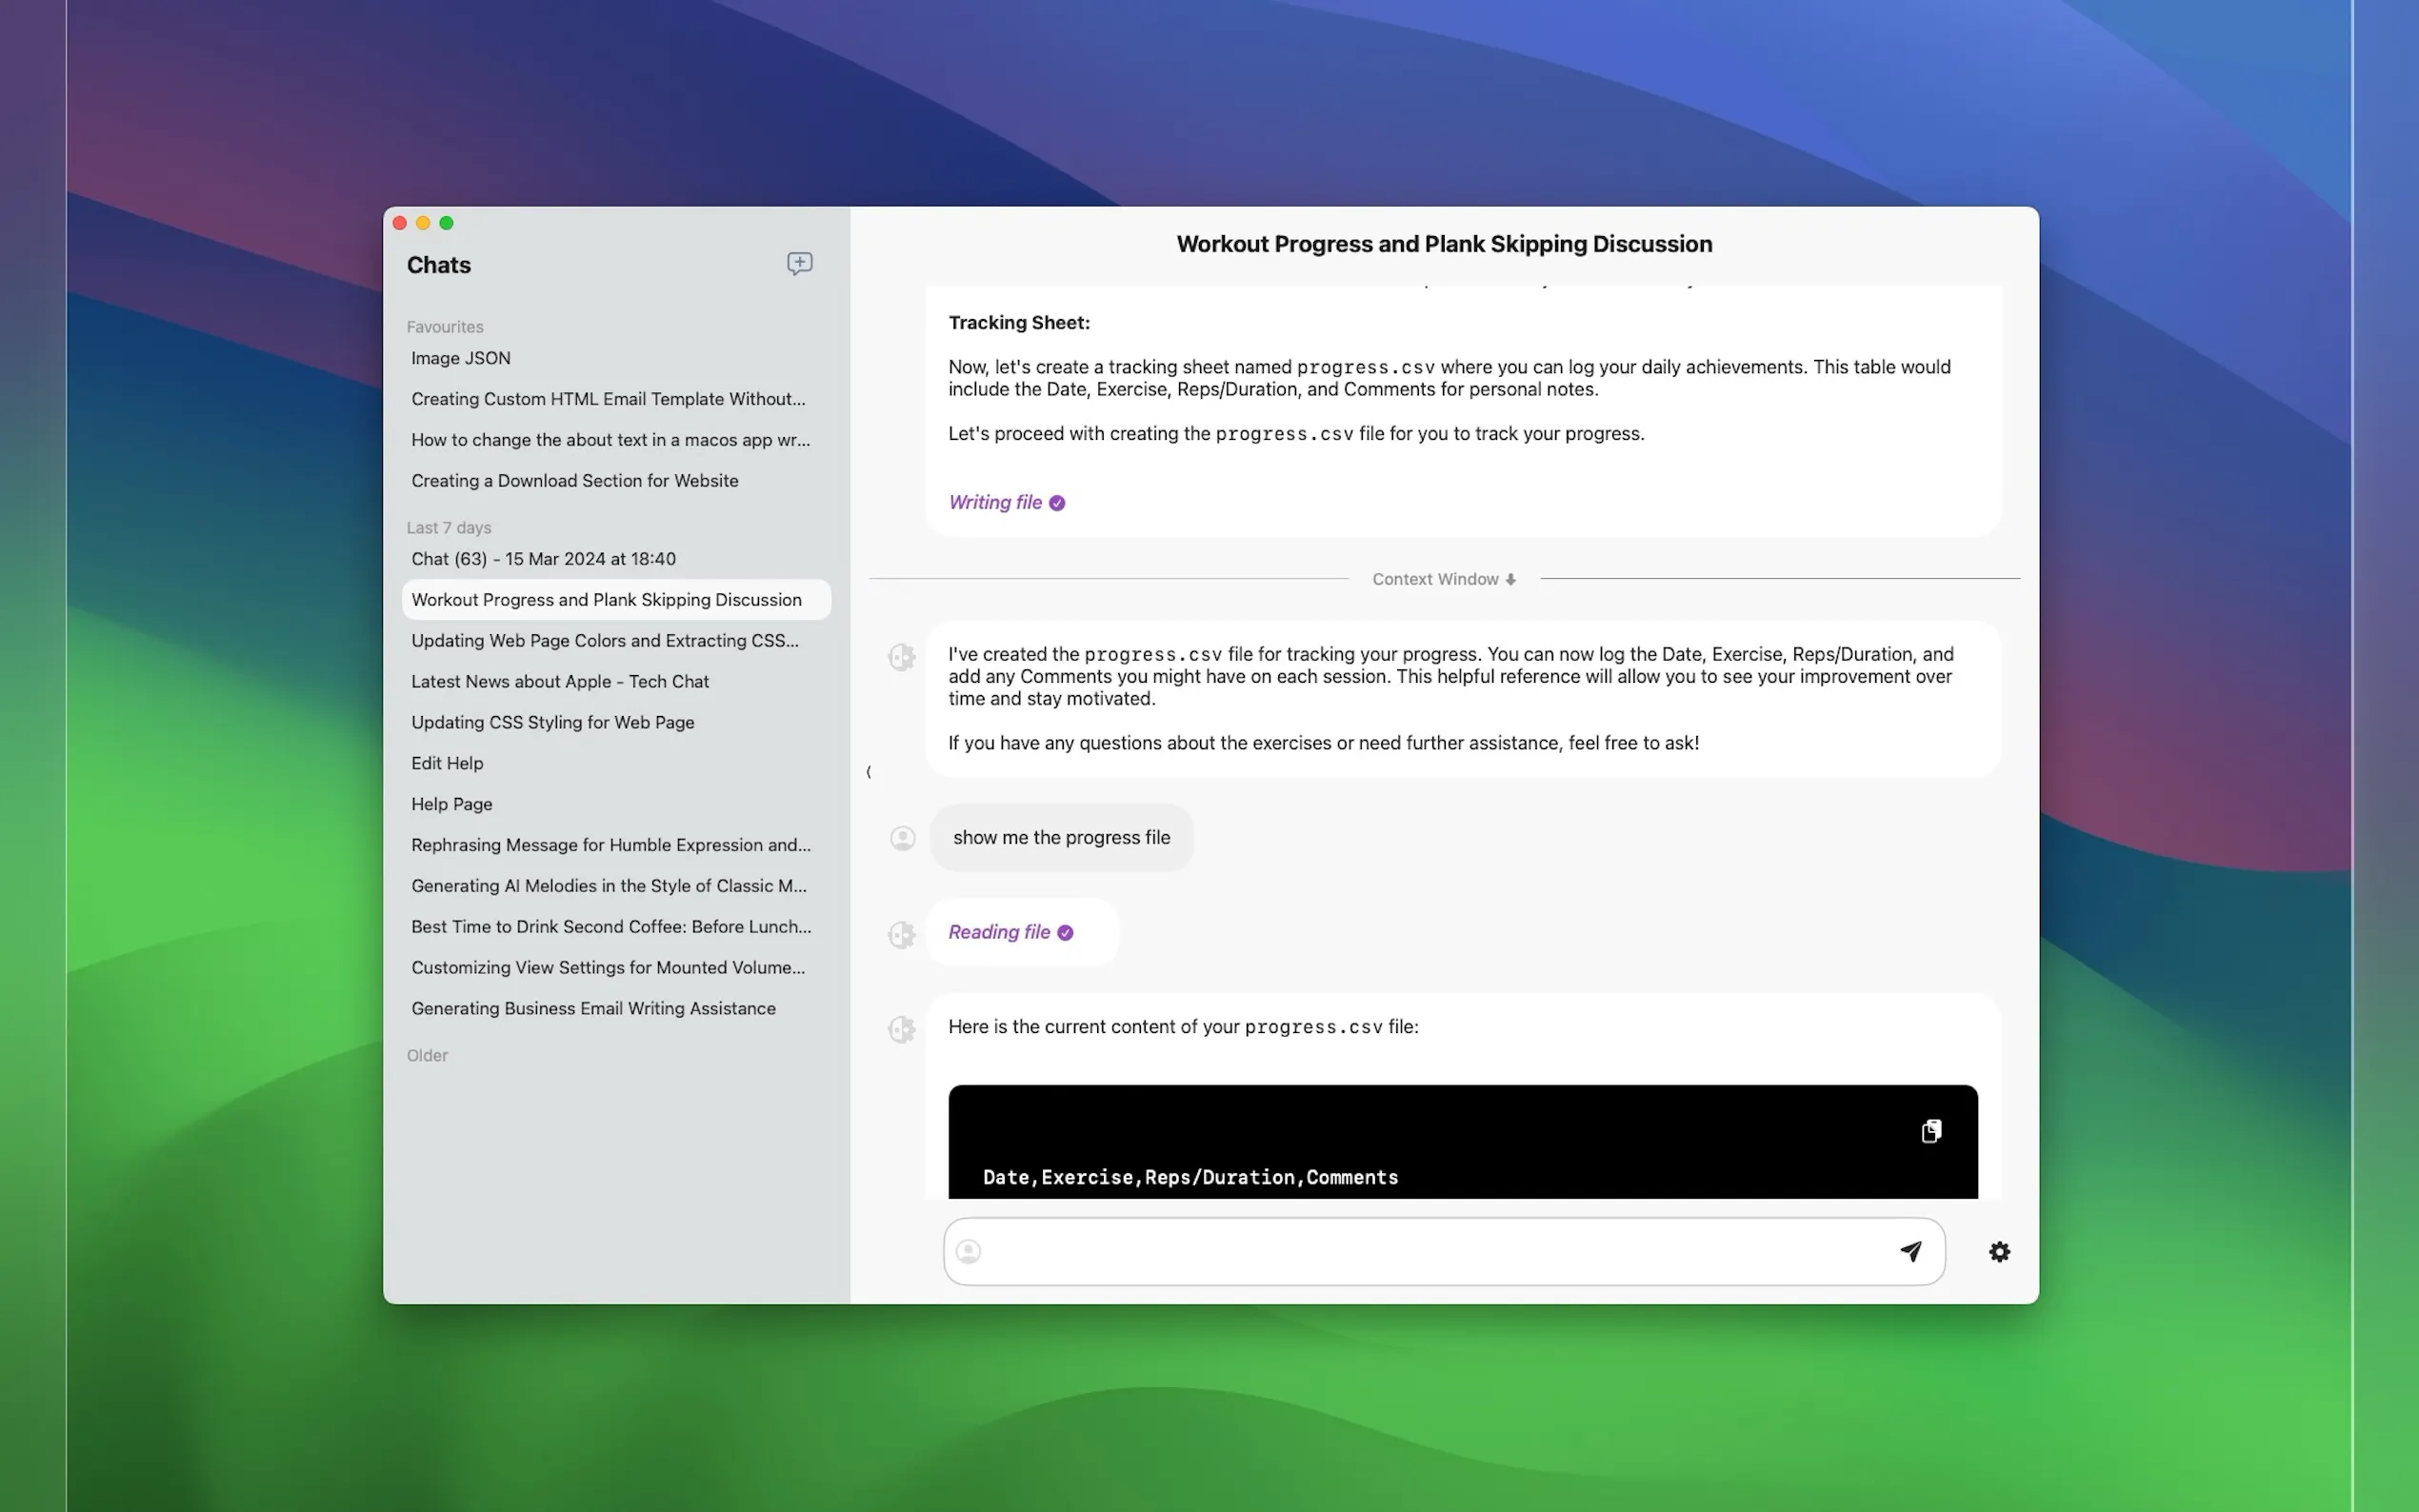Expand the Writing file tool call

[995, 503]
